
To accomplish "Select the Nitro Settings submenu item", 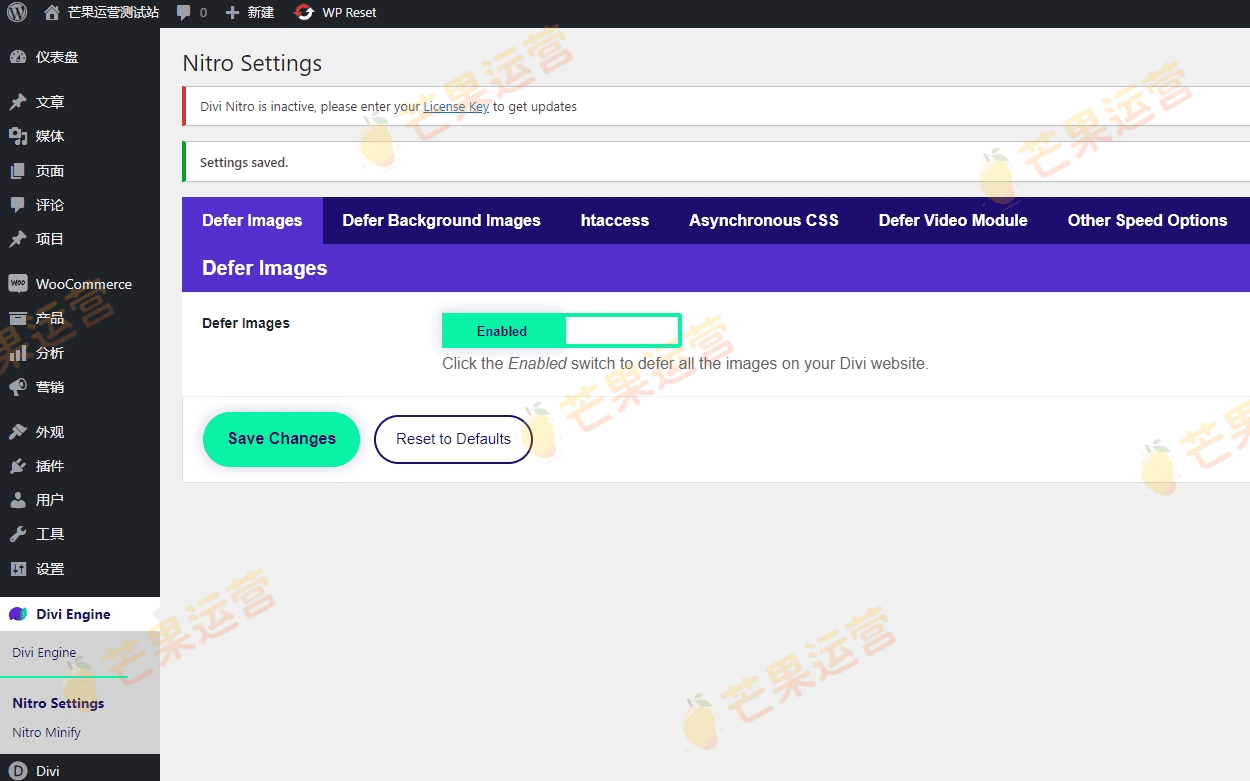I will [58, 703].
